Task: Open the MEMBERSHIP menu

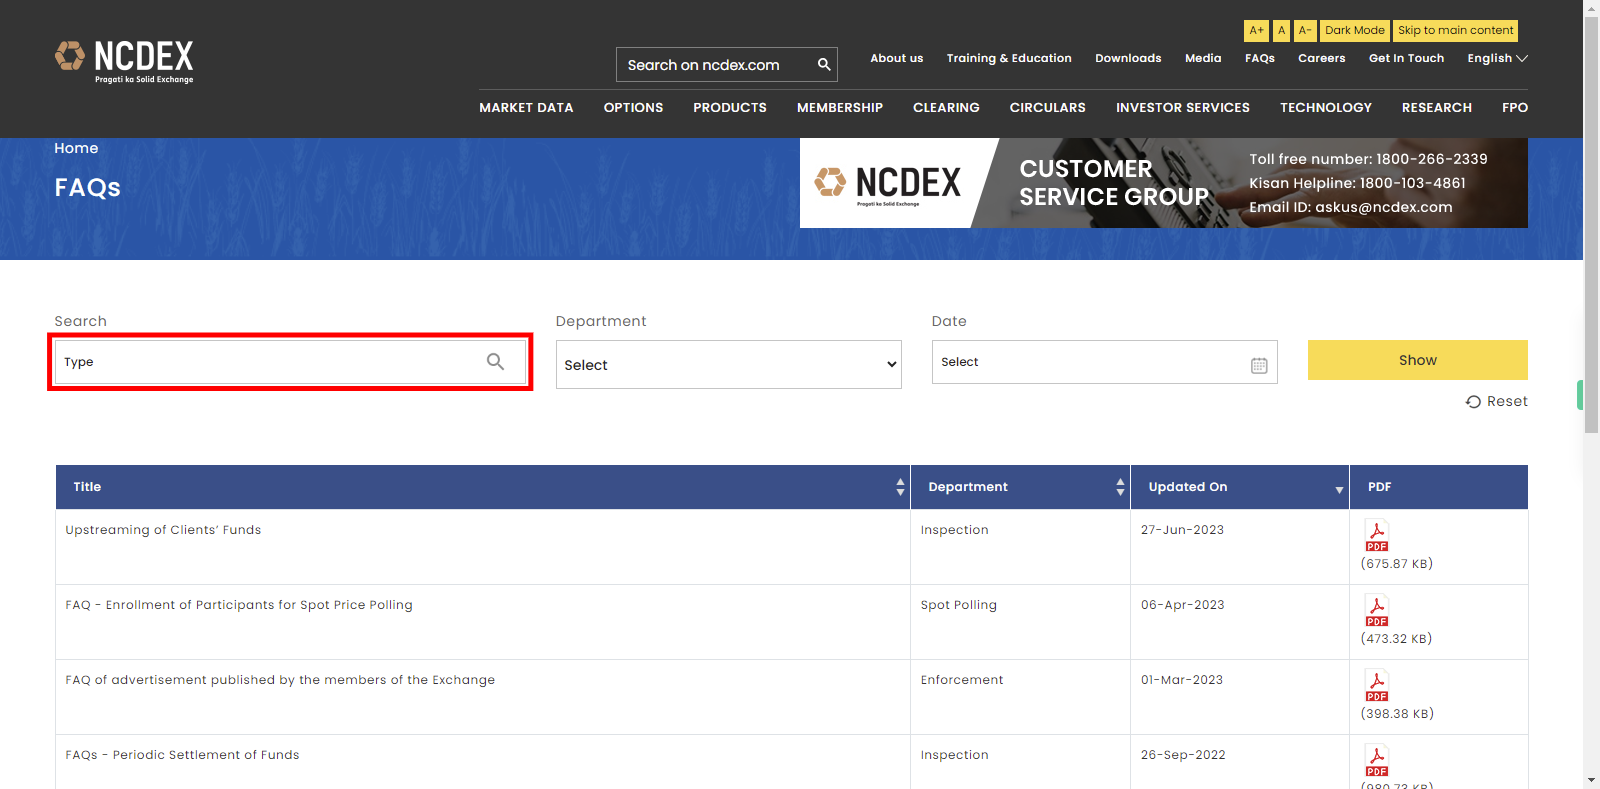Action: 840,107
